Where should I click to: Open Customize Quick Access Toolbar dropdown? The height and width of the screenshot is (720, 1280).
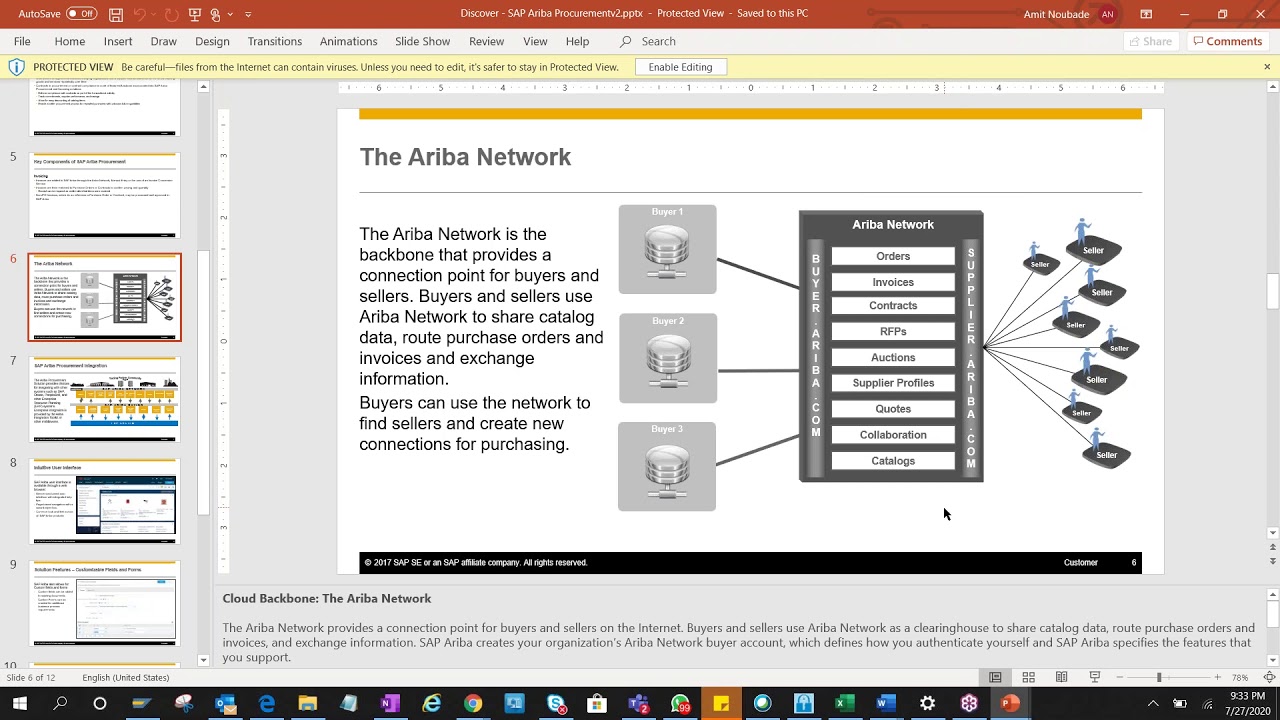[x=248, y=14]
